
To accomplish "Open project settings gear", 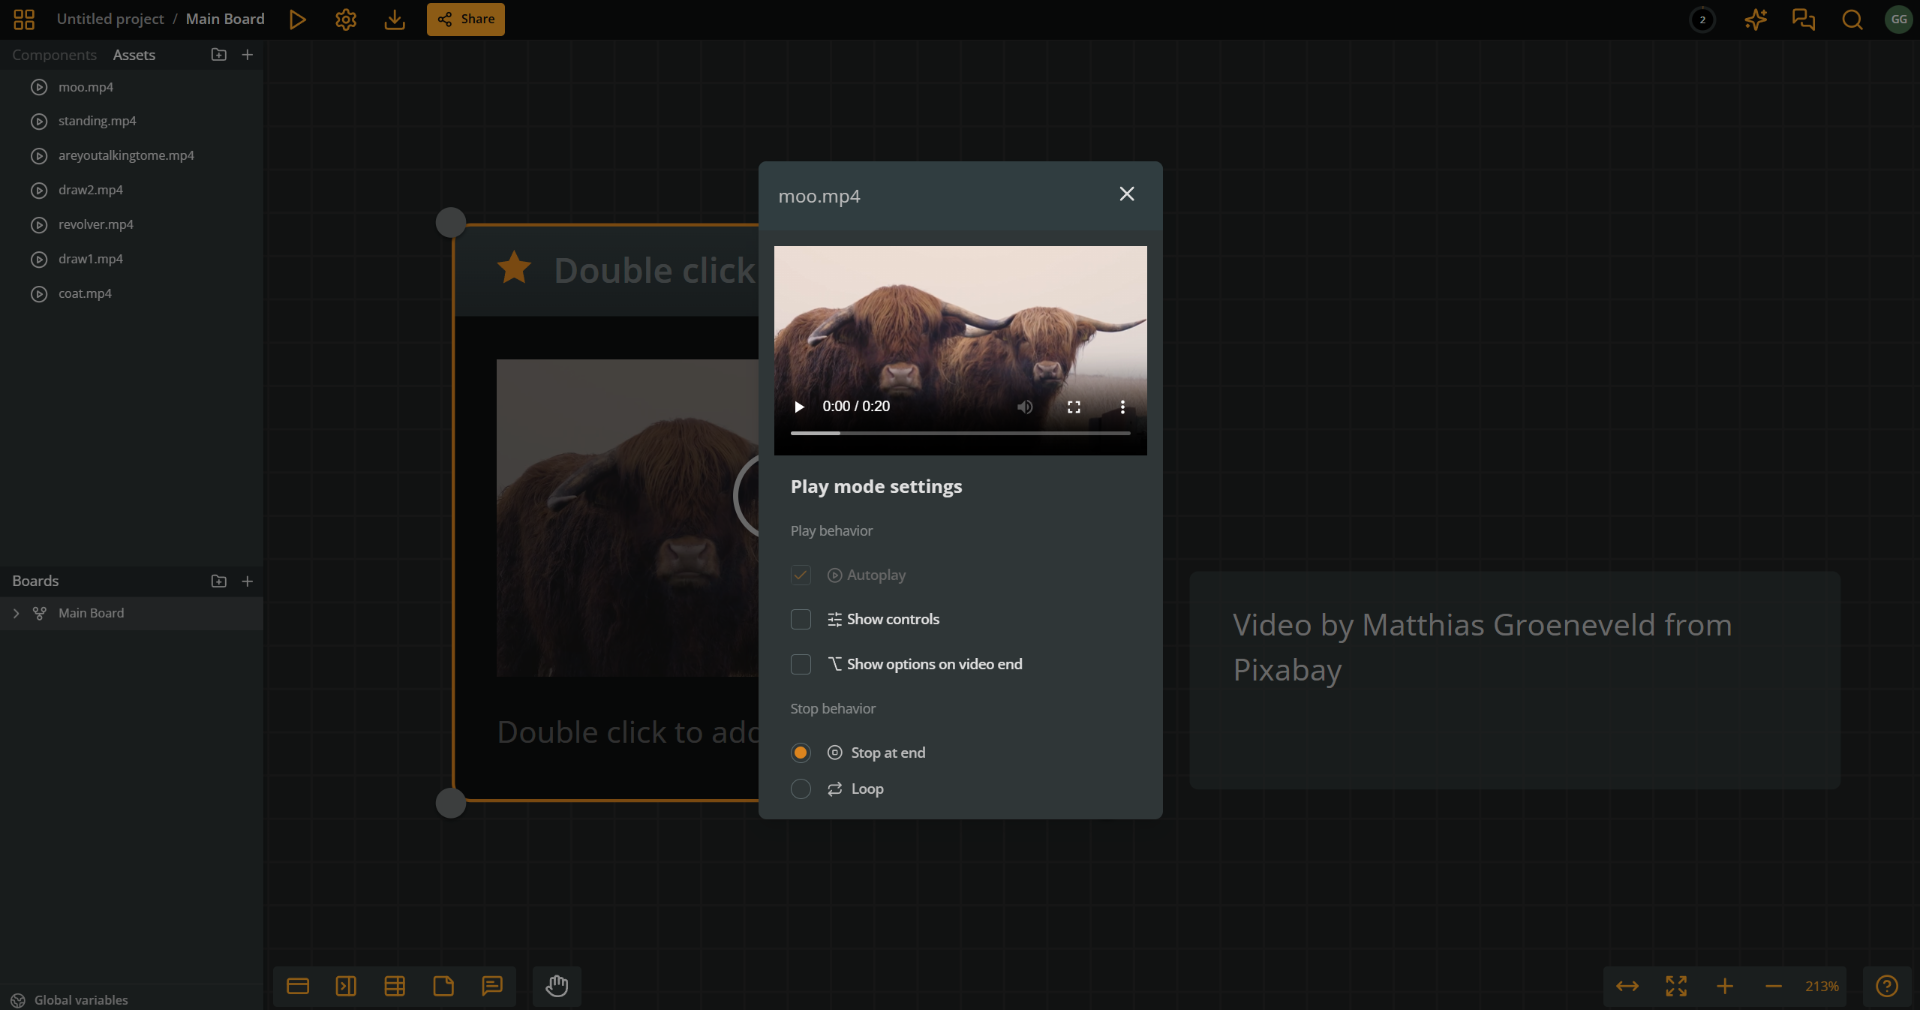I will pos(346,19).
